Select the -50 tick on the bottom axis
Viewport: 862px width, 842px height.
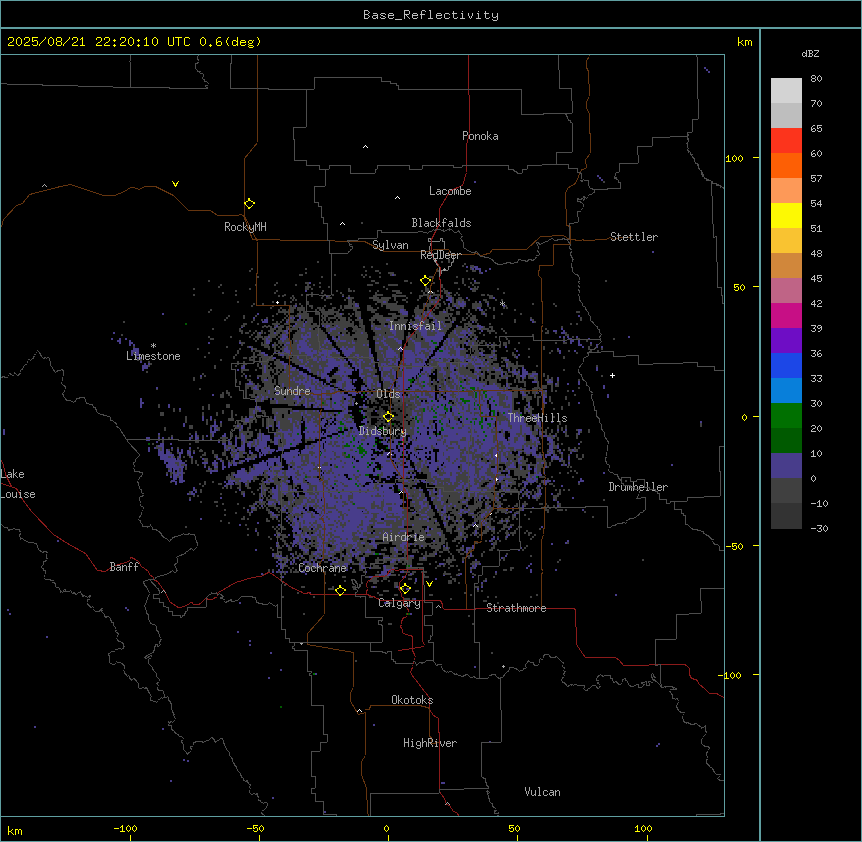[x=256, y=828]
